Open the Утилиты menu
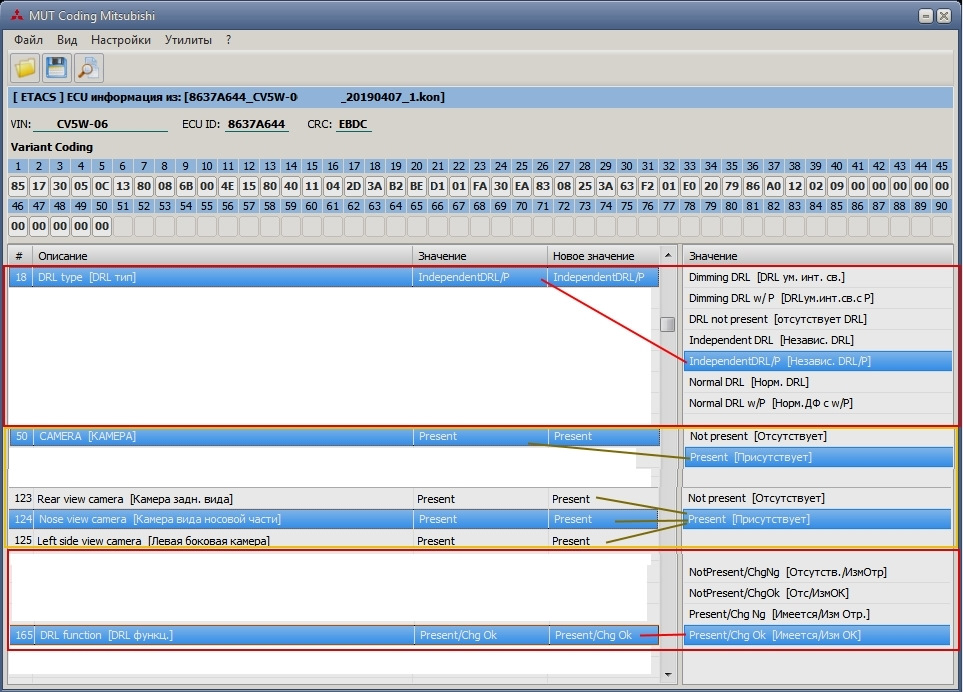 point(188,40)
